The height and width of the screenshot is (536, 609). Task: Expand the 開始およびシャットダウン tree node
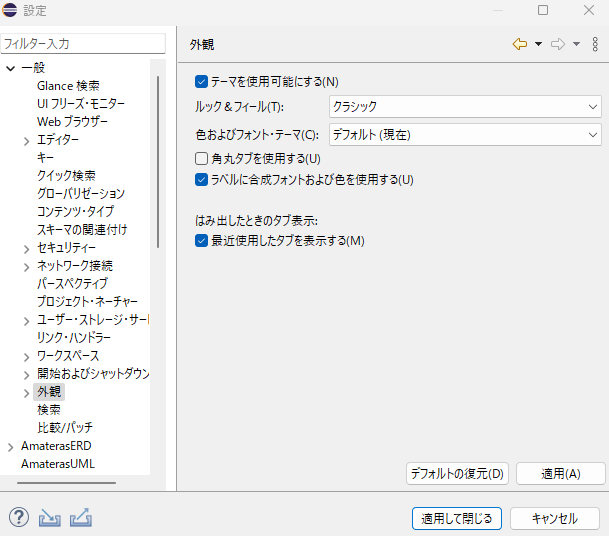[26, 375]
